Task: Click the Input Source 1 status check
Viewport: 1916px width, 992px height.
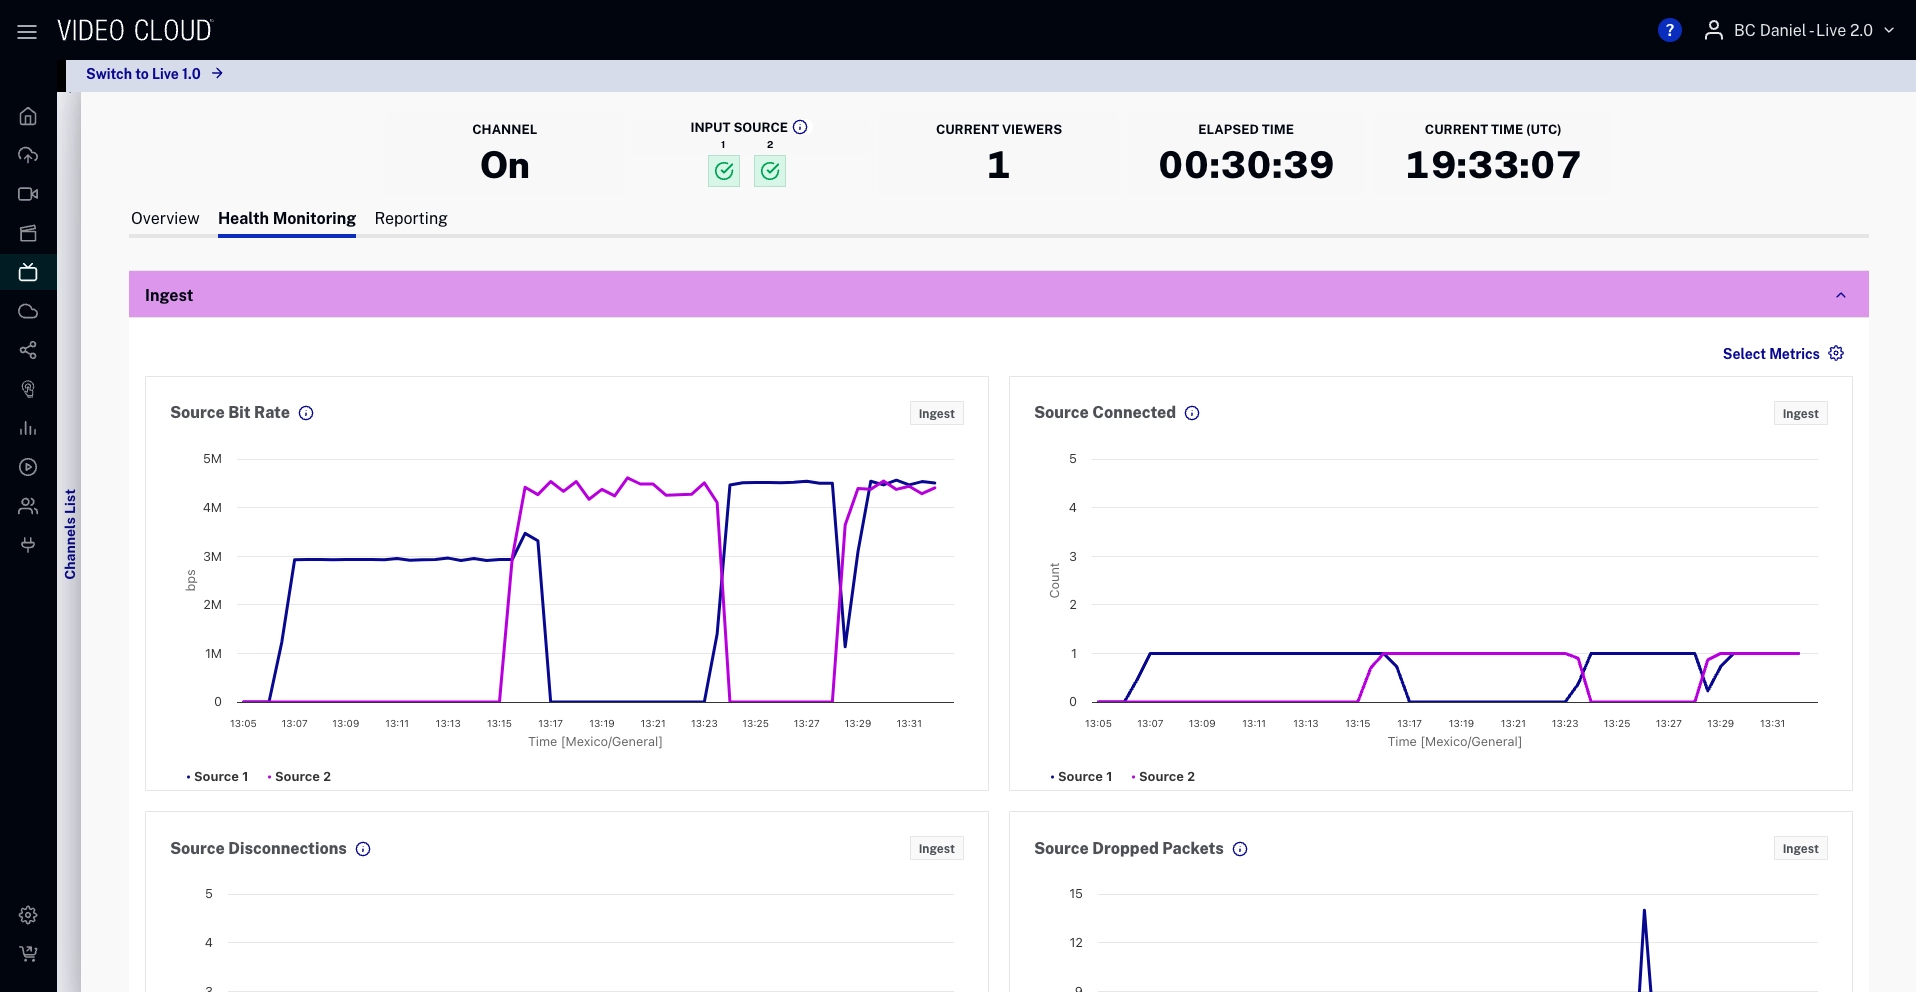Action: (724, 171)
